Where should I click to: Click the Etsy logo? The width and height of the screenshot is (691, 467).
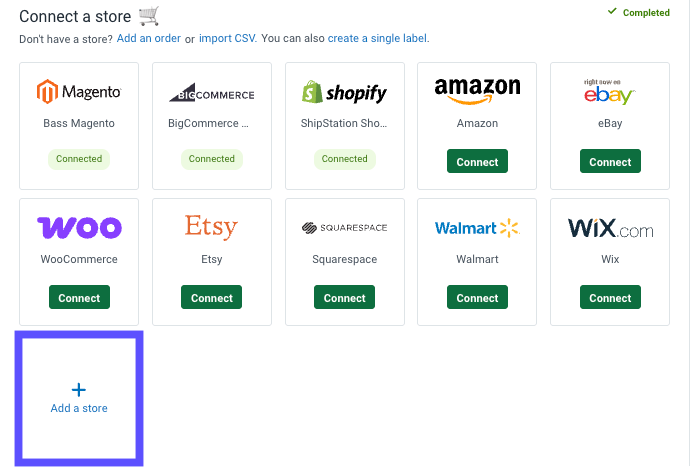(x=212, y=227)
